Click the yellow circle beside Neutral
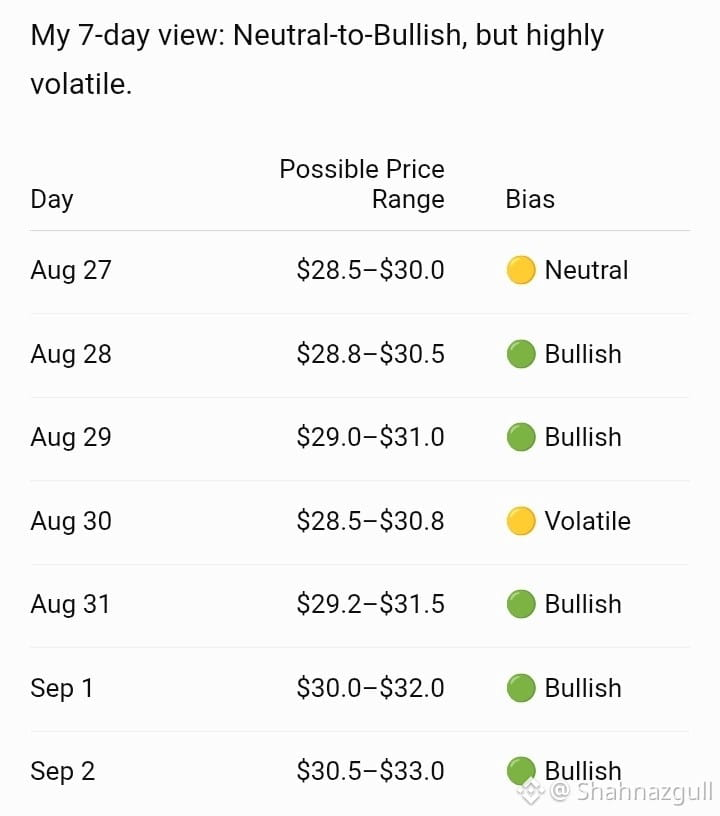The height and width of the screenshot is (816, 720). point(521,270)
